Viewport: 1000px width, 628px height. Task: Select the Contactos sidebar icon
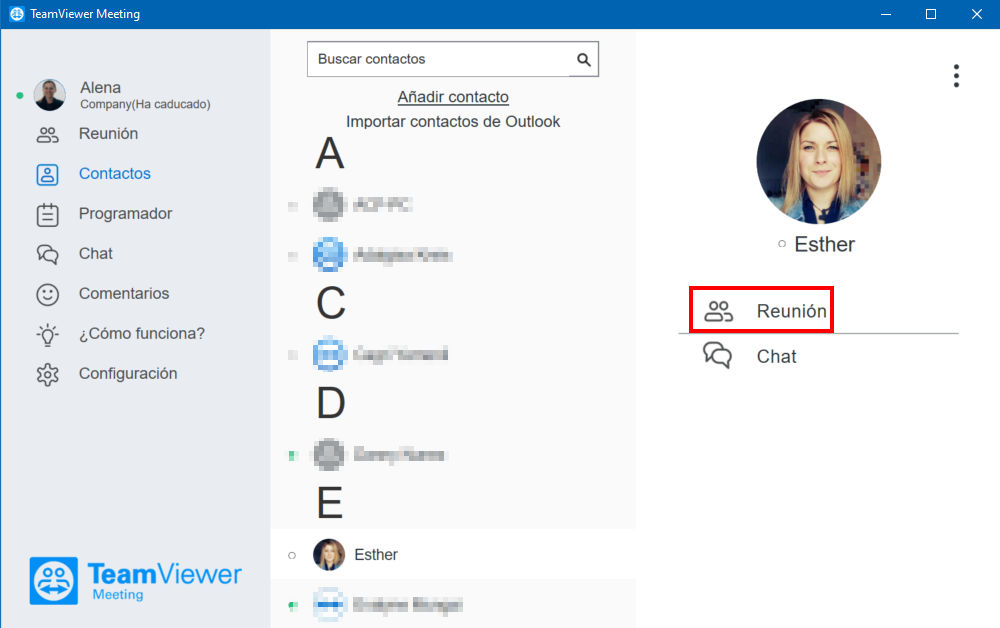(48, 174)
